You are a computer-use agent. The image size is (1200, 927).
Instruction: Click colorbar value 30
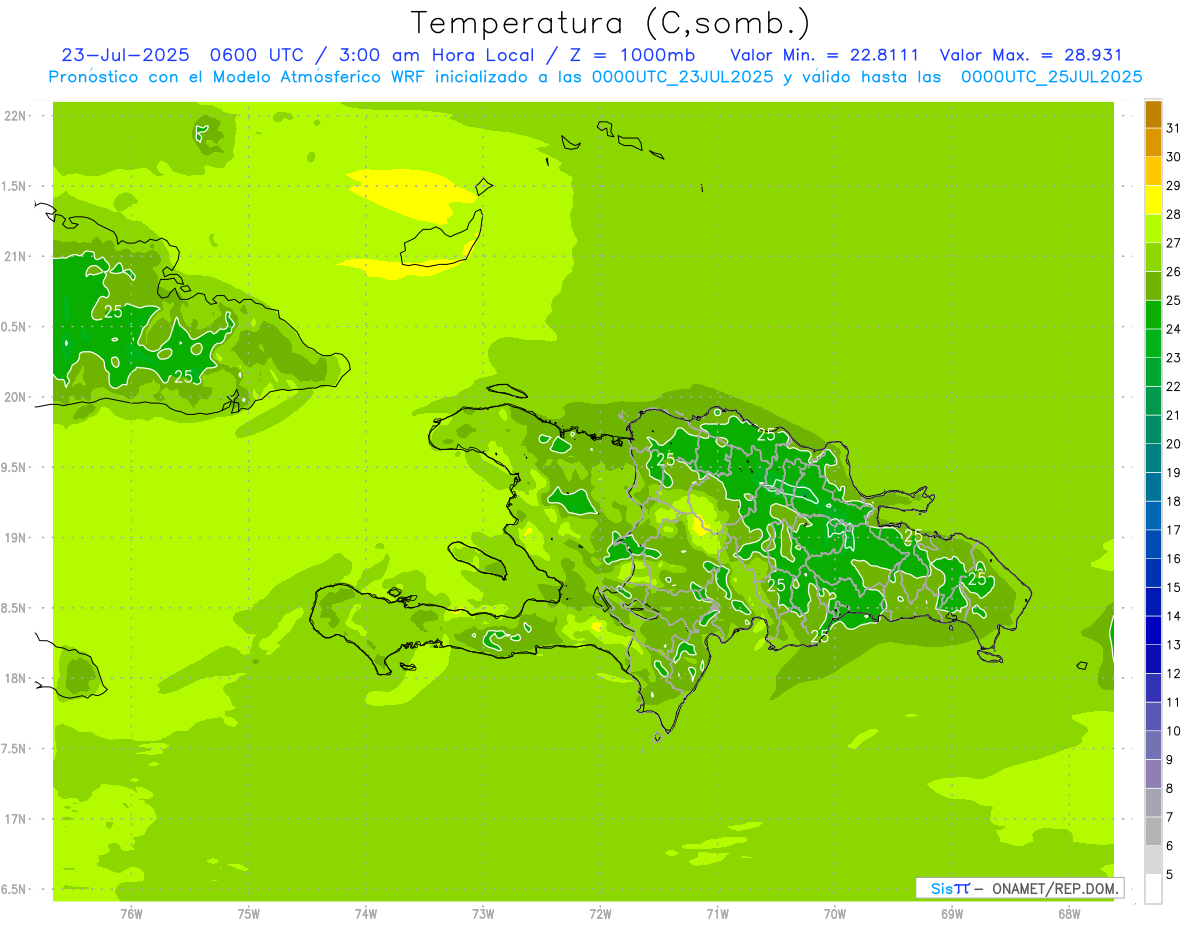[x=1173, y=157]
